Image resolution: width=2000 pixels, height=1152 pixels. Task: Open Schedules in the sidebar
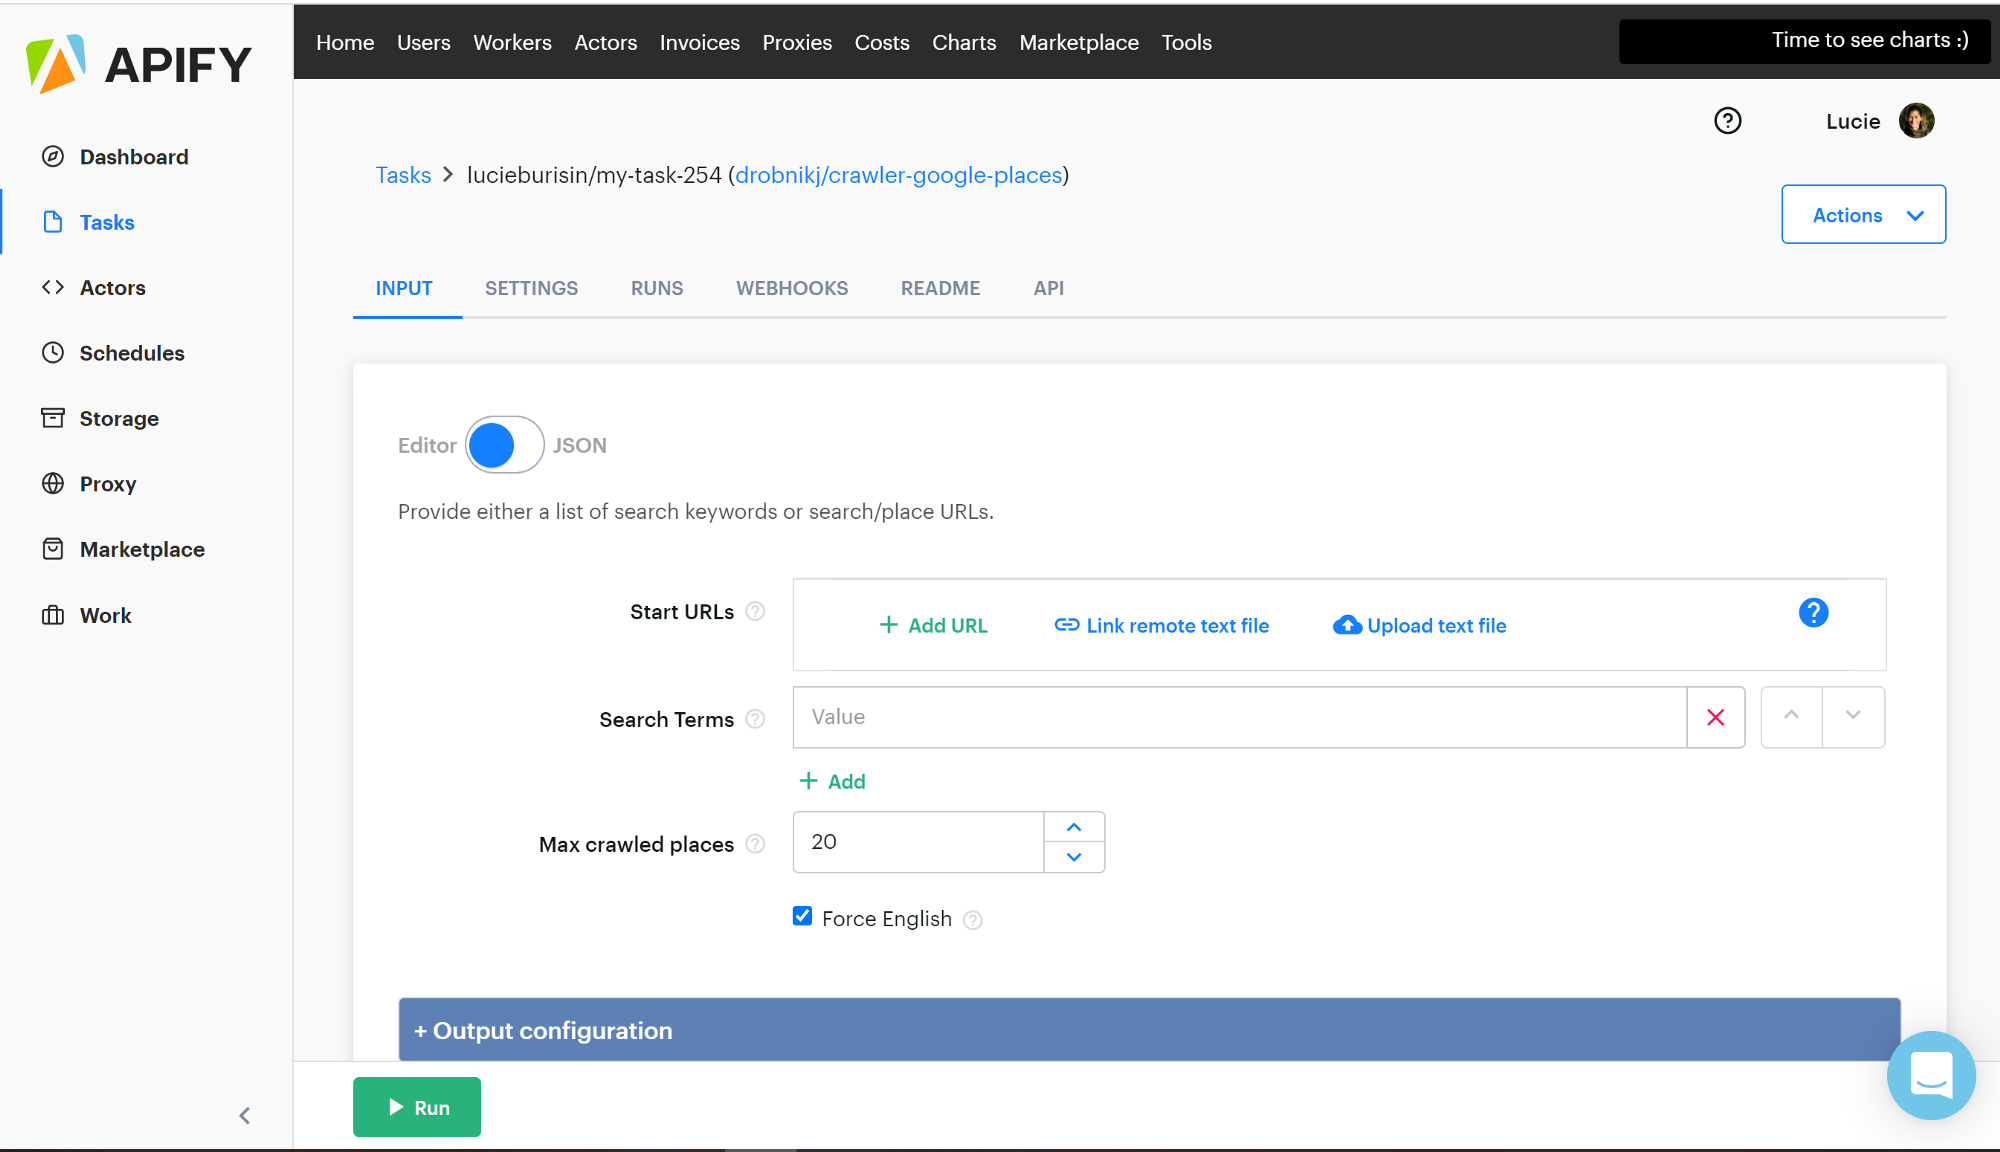pyautogui.click(x=113, y=353)
